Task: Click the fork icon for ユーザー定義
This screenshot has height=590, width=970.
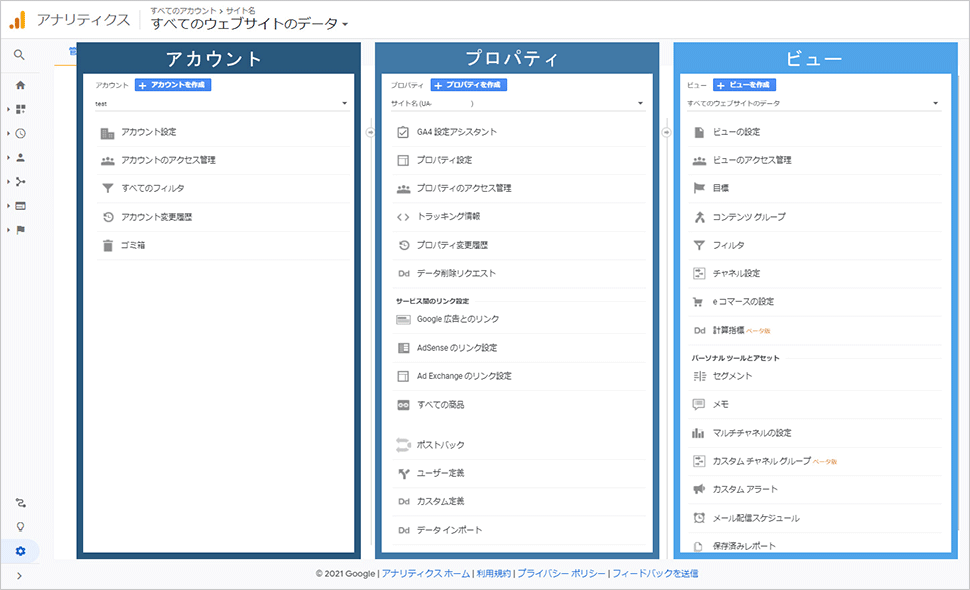Action: (x=403, y=474)
